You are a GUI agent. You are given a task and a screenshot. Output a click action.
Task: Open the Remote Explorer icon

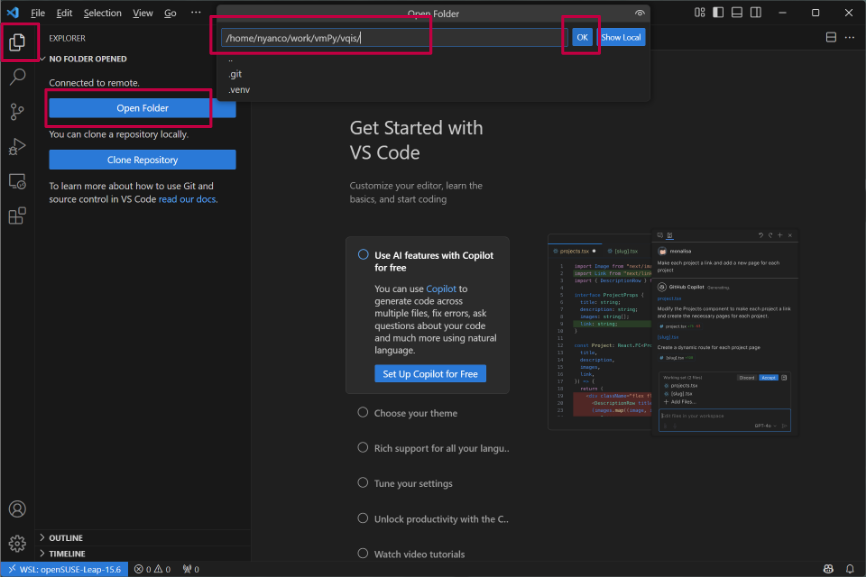pos(17,182)
